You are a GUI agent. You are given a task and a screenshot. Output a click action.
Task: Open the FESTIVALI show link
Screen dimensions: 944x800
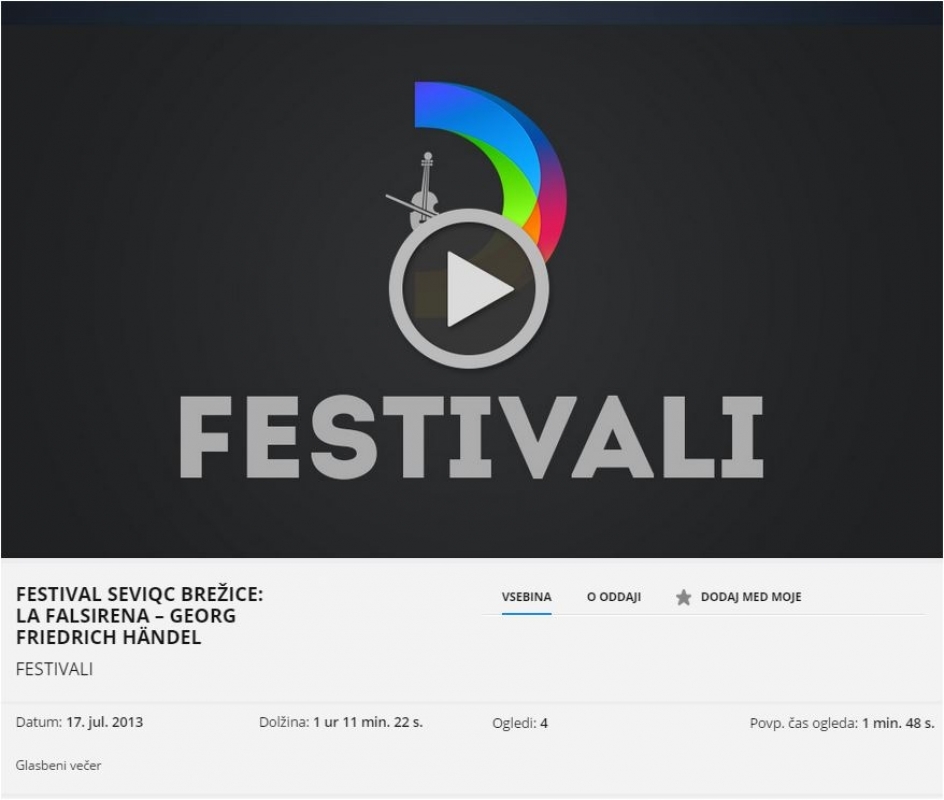(x=54, y=669)
